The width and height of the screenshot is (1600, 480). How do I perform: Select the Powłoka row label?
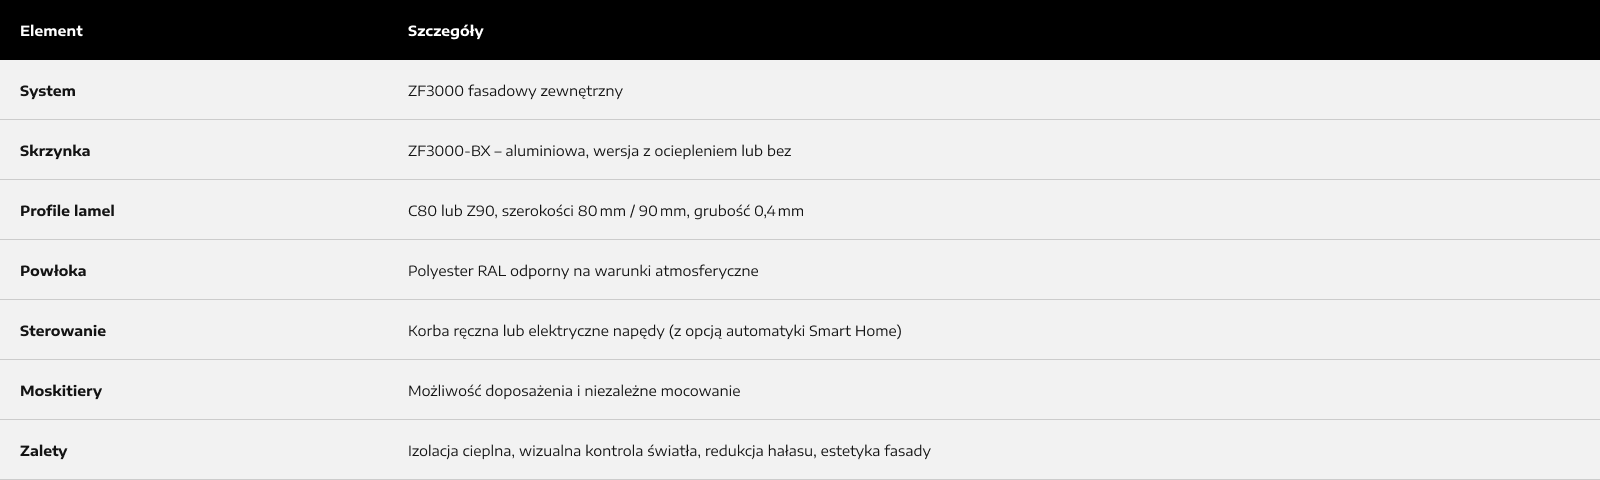pos(53,271)
